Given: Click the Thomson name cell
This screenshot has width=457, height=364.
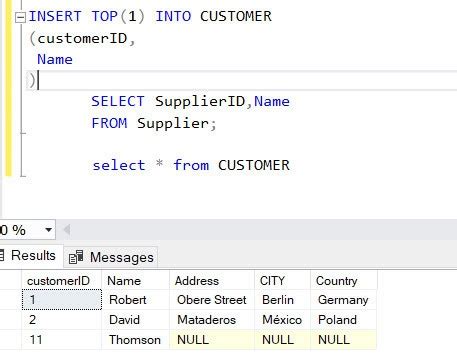Looking at the screenshot, I should (135, 340).
